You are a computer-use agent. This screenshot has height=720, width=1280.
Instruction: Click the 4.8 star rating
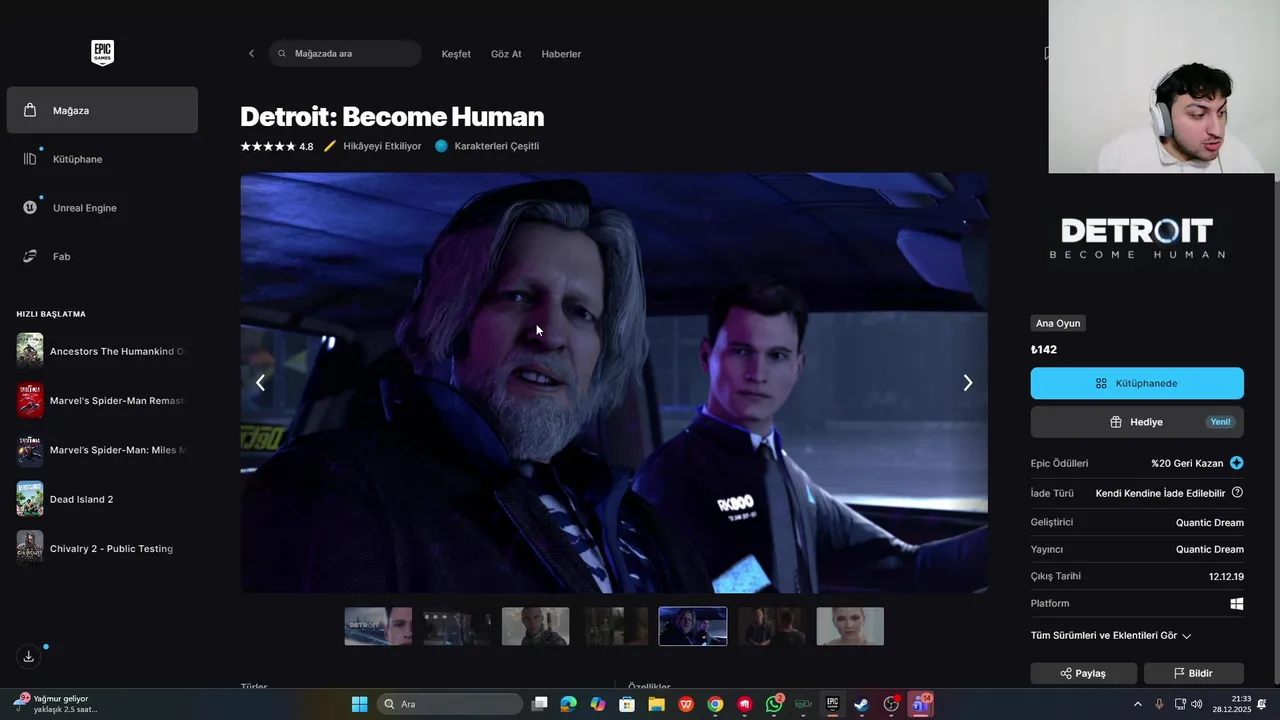277,146
